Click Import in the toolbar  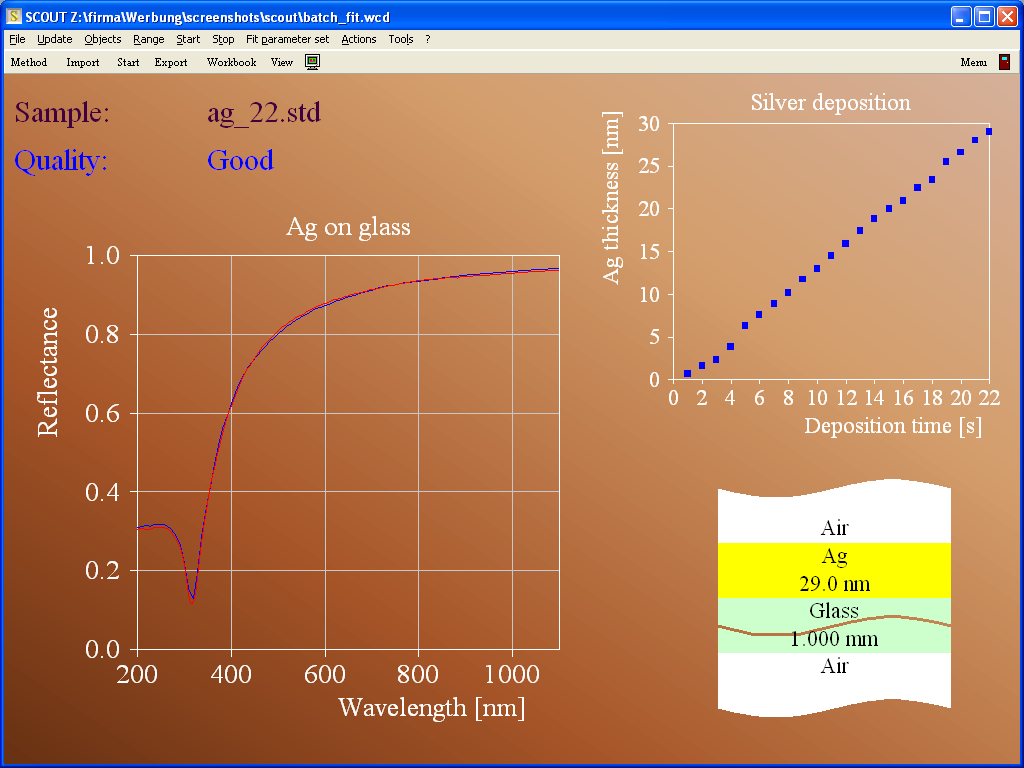point(83,62)
